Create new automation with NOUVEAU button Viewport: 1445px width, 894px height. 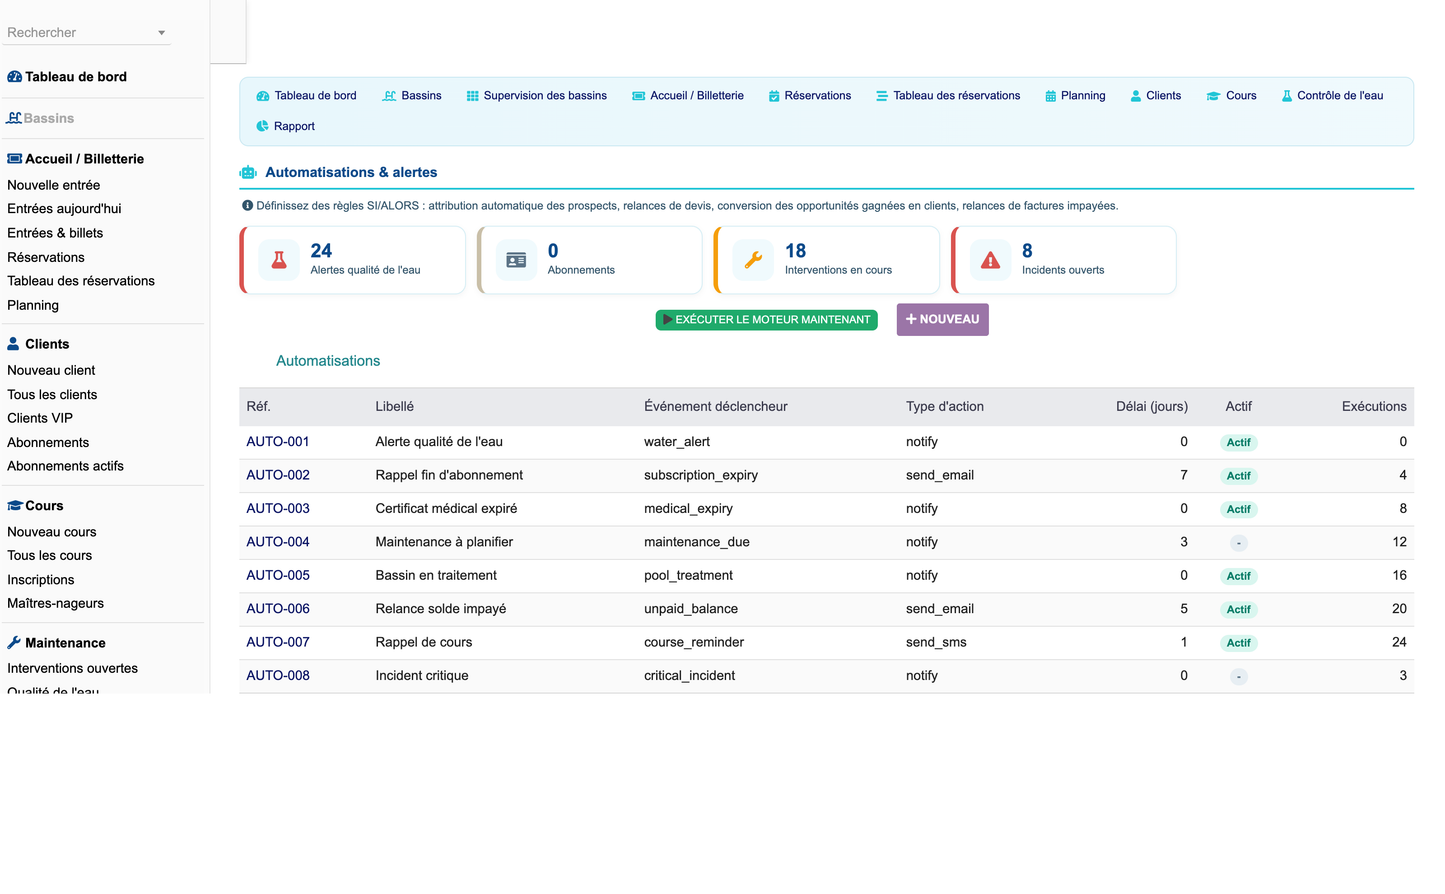943,320
